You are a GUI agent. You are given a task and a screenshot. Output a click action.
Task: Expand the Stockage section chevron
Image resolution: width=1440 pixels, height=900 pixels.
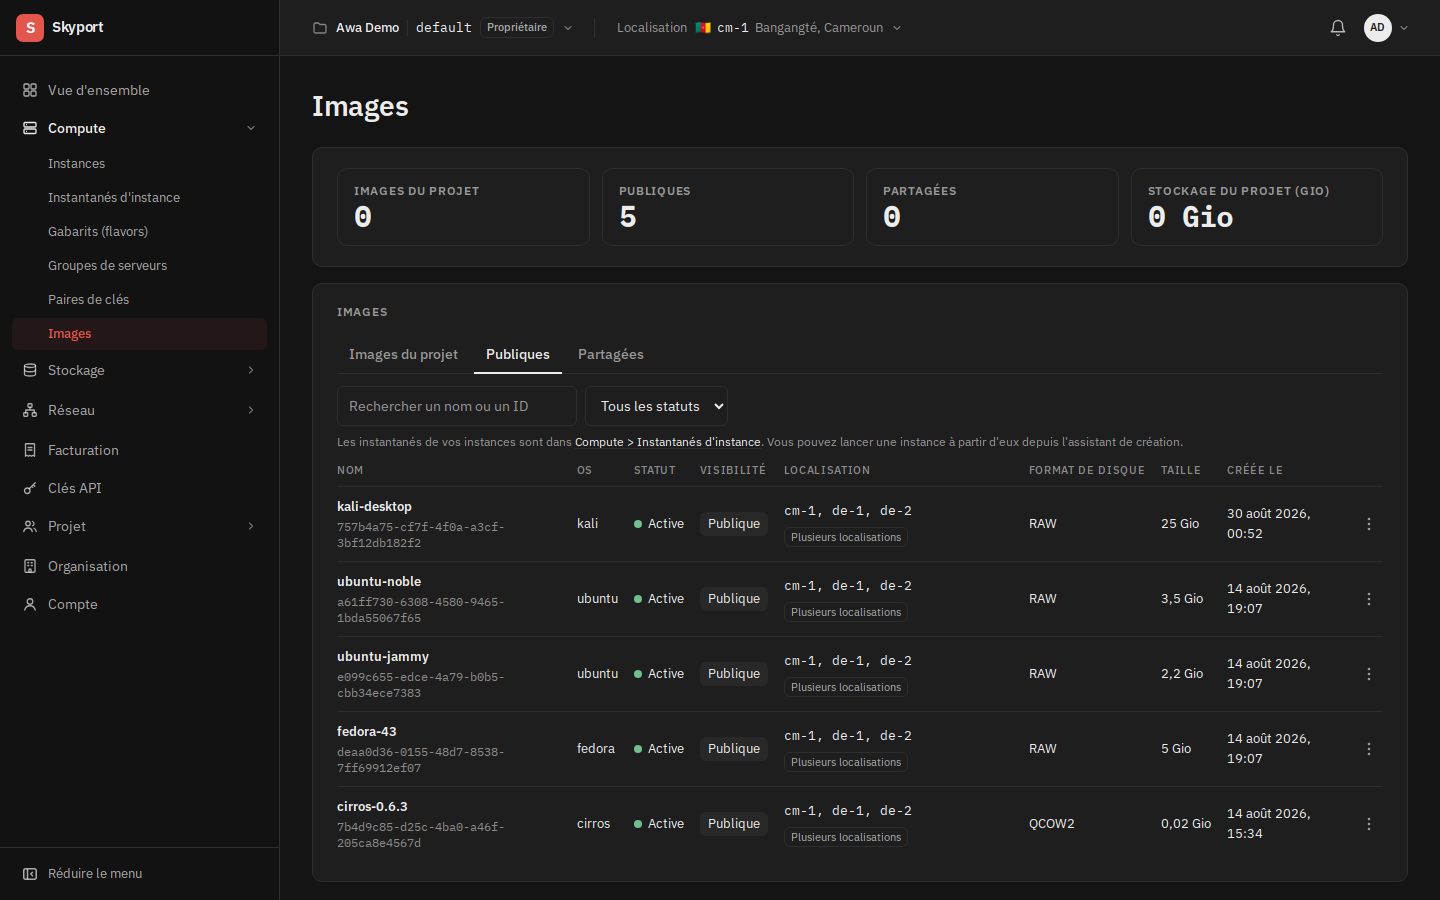pyautogui.click(x=251, y=370)
